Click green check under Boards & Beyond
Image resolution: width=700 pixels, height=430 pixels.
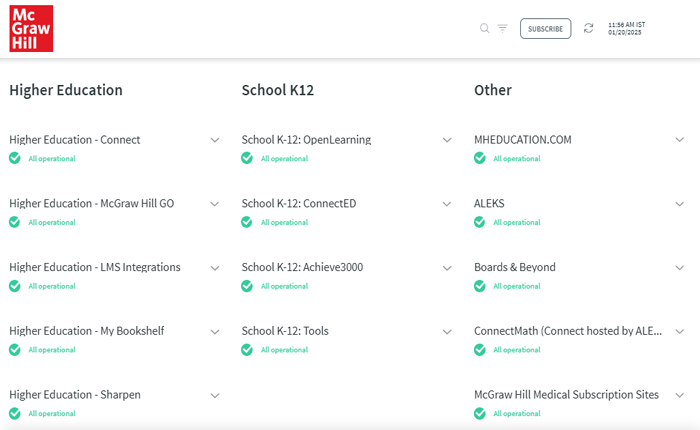(479, 286)
